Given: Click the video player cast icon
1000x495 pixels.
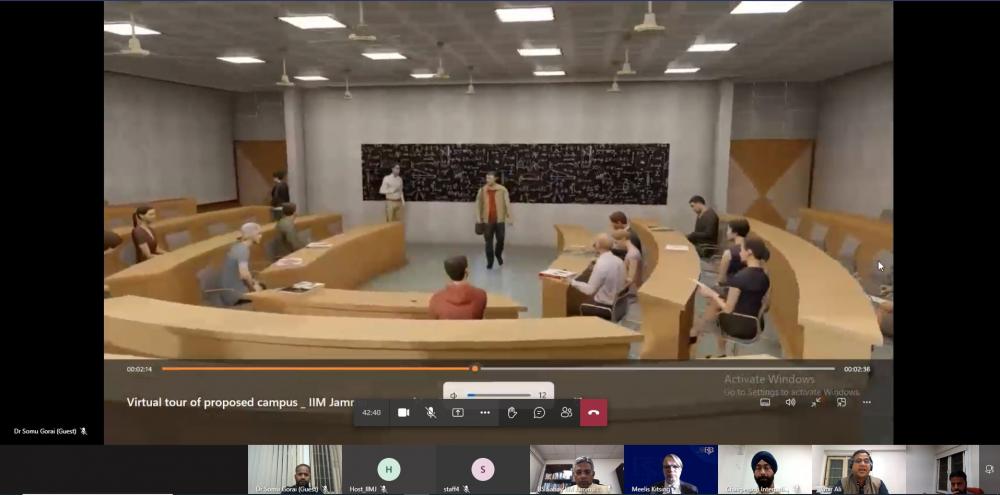Looking at the screenshot, I should click(x=841, y=402).
